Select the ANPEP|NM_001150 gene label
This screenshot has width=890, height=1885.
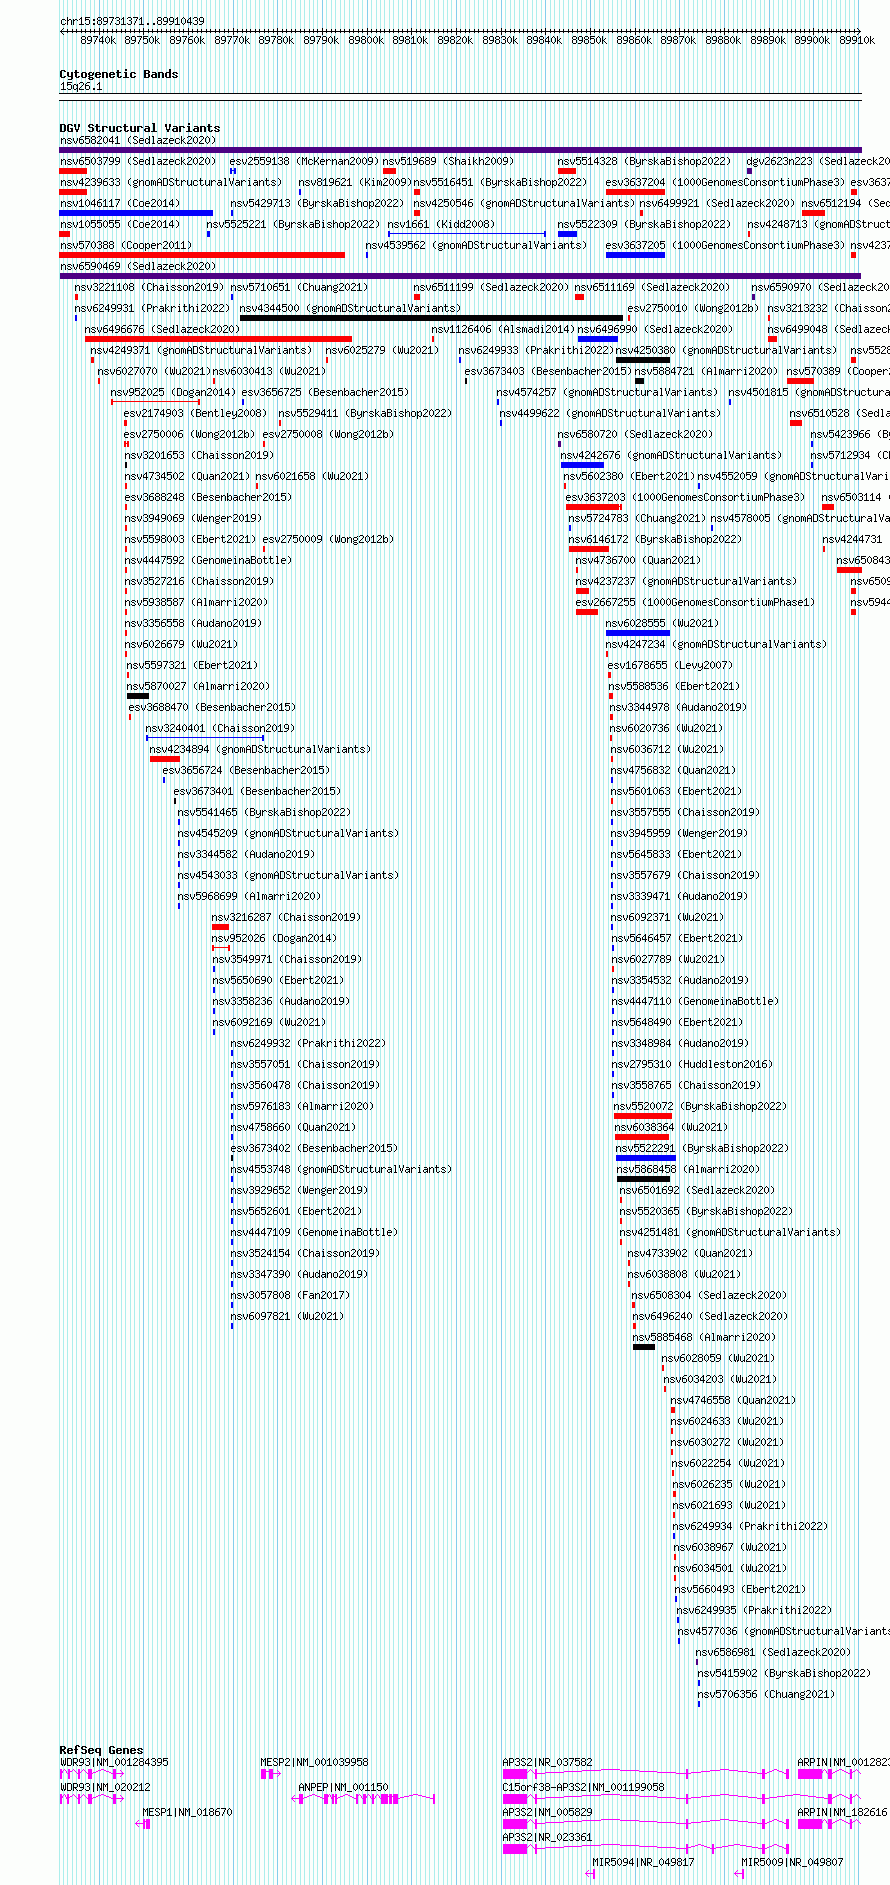point(343,1787)
